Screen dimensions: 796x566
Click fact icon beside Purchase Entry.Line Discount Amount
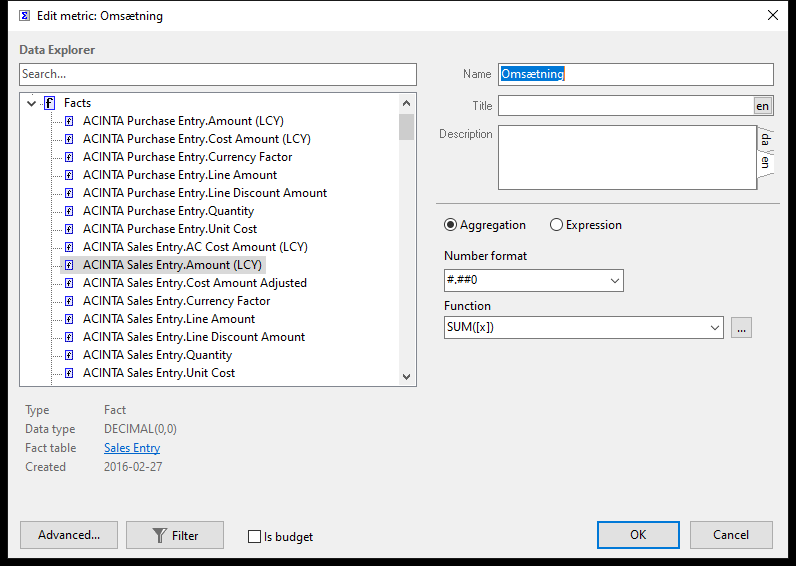(x=69, y=193)
